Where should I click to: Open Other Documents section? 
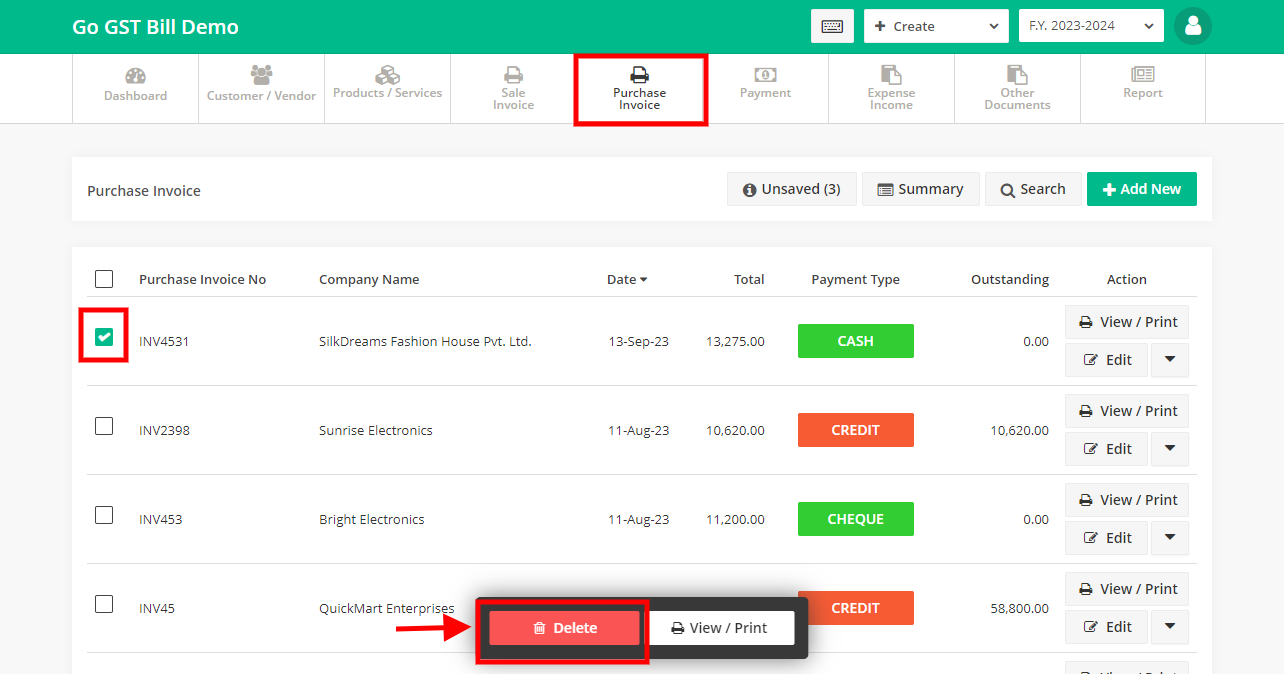1017,88
